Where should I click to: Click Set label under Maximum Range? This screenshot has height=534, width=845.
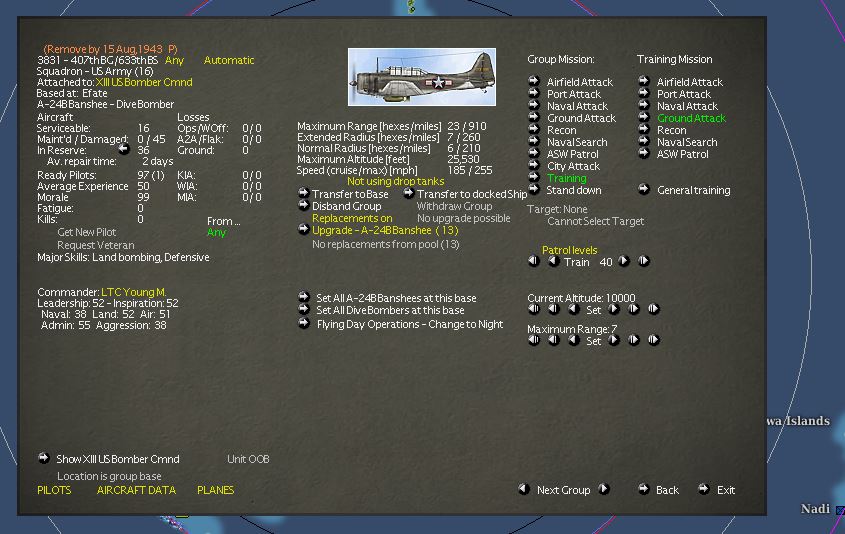pyautogui.click(x=593, y=341)
